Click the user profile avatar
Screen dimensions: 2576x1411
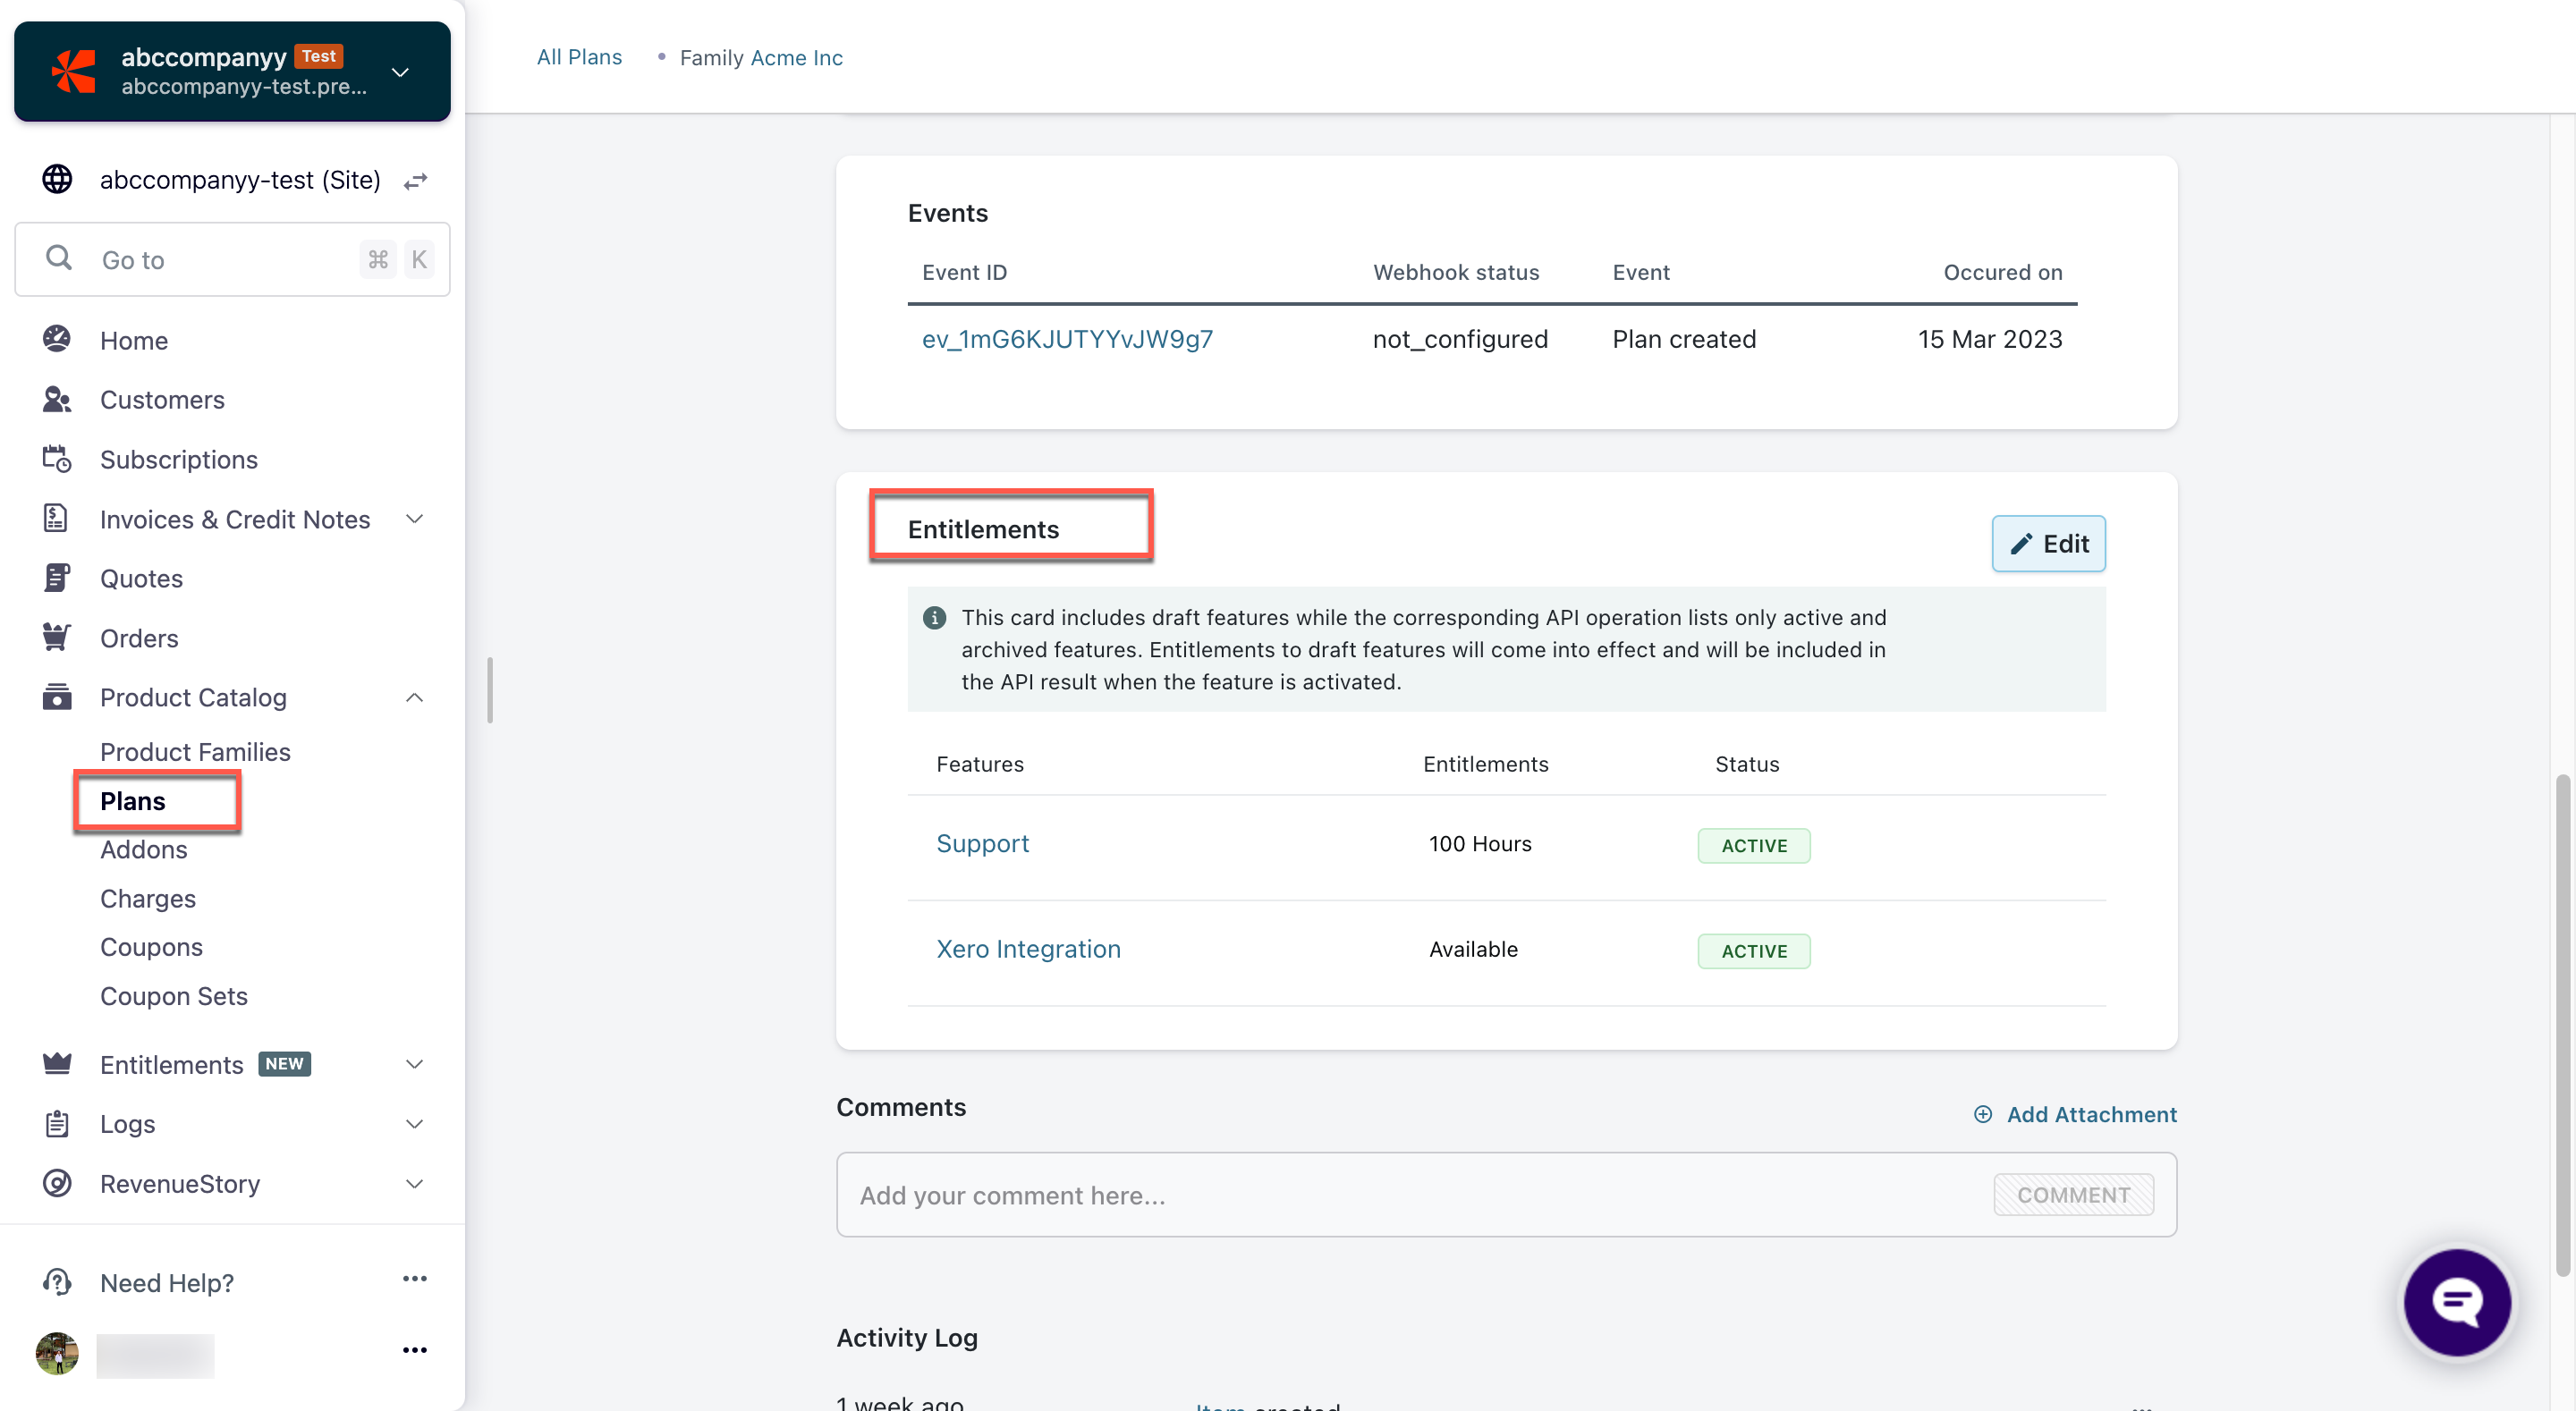(x=57, y=1354)
